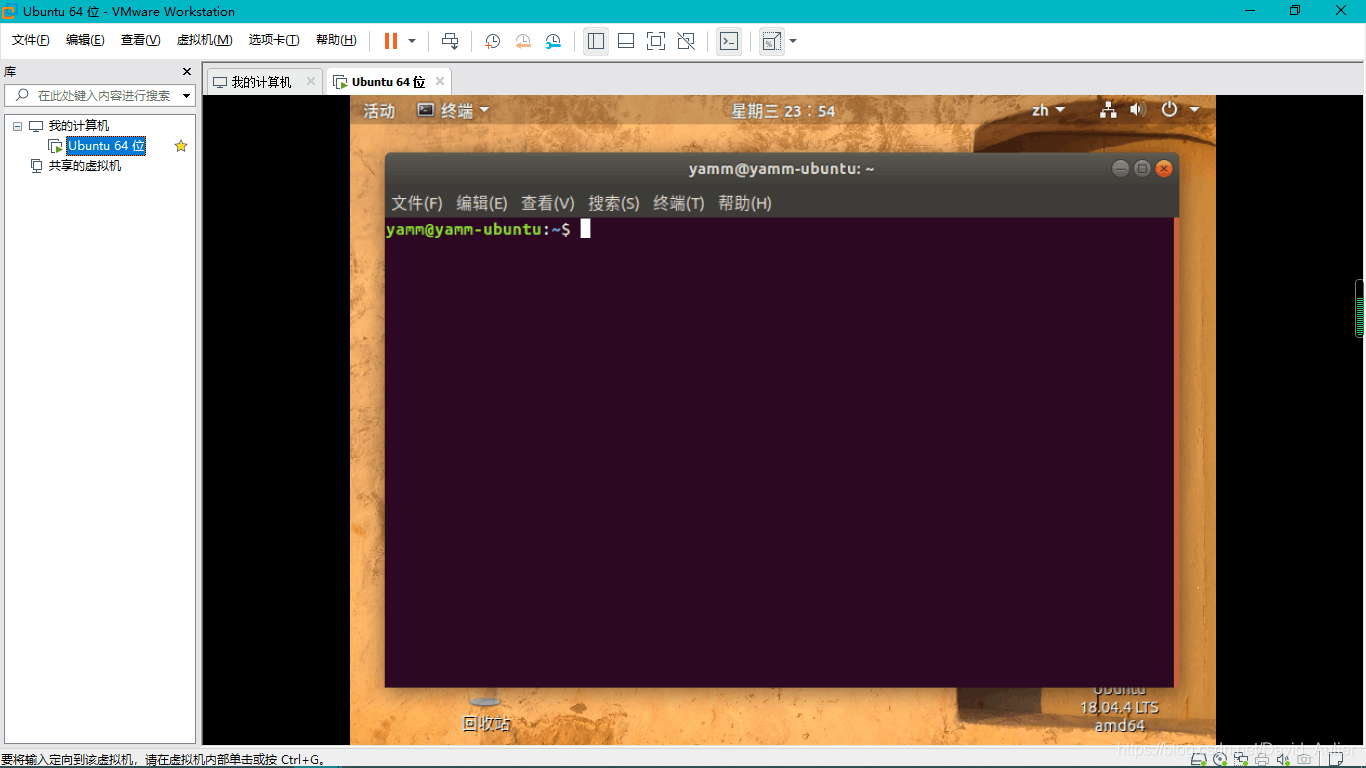This screenshot has width=1366, height=768.
Task: Click the Ubuntu clock 星期三 23:54
Action: 783,111
